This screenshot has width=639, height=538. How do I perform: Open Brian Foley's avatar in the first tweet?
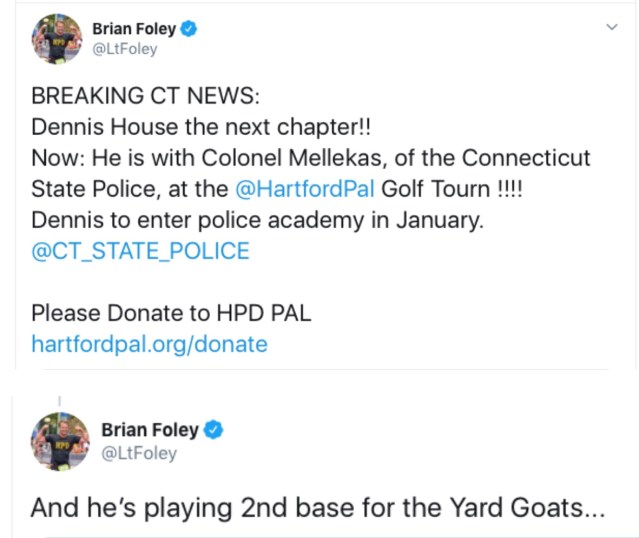(x=55, y=40)
